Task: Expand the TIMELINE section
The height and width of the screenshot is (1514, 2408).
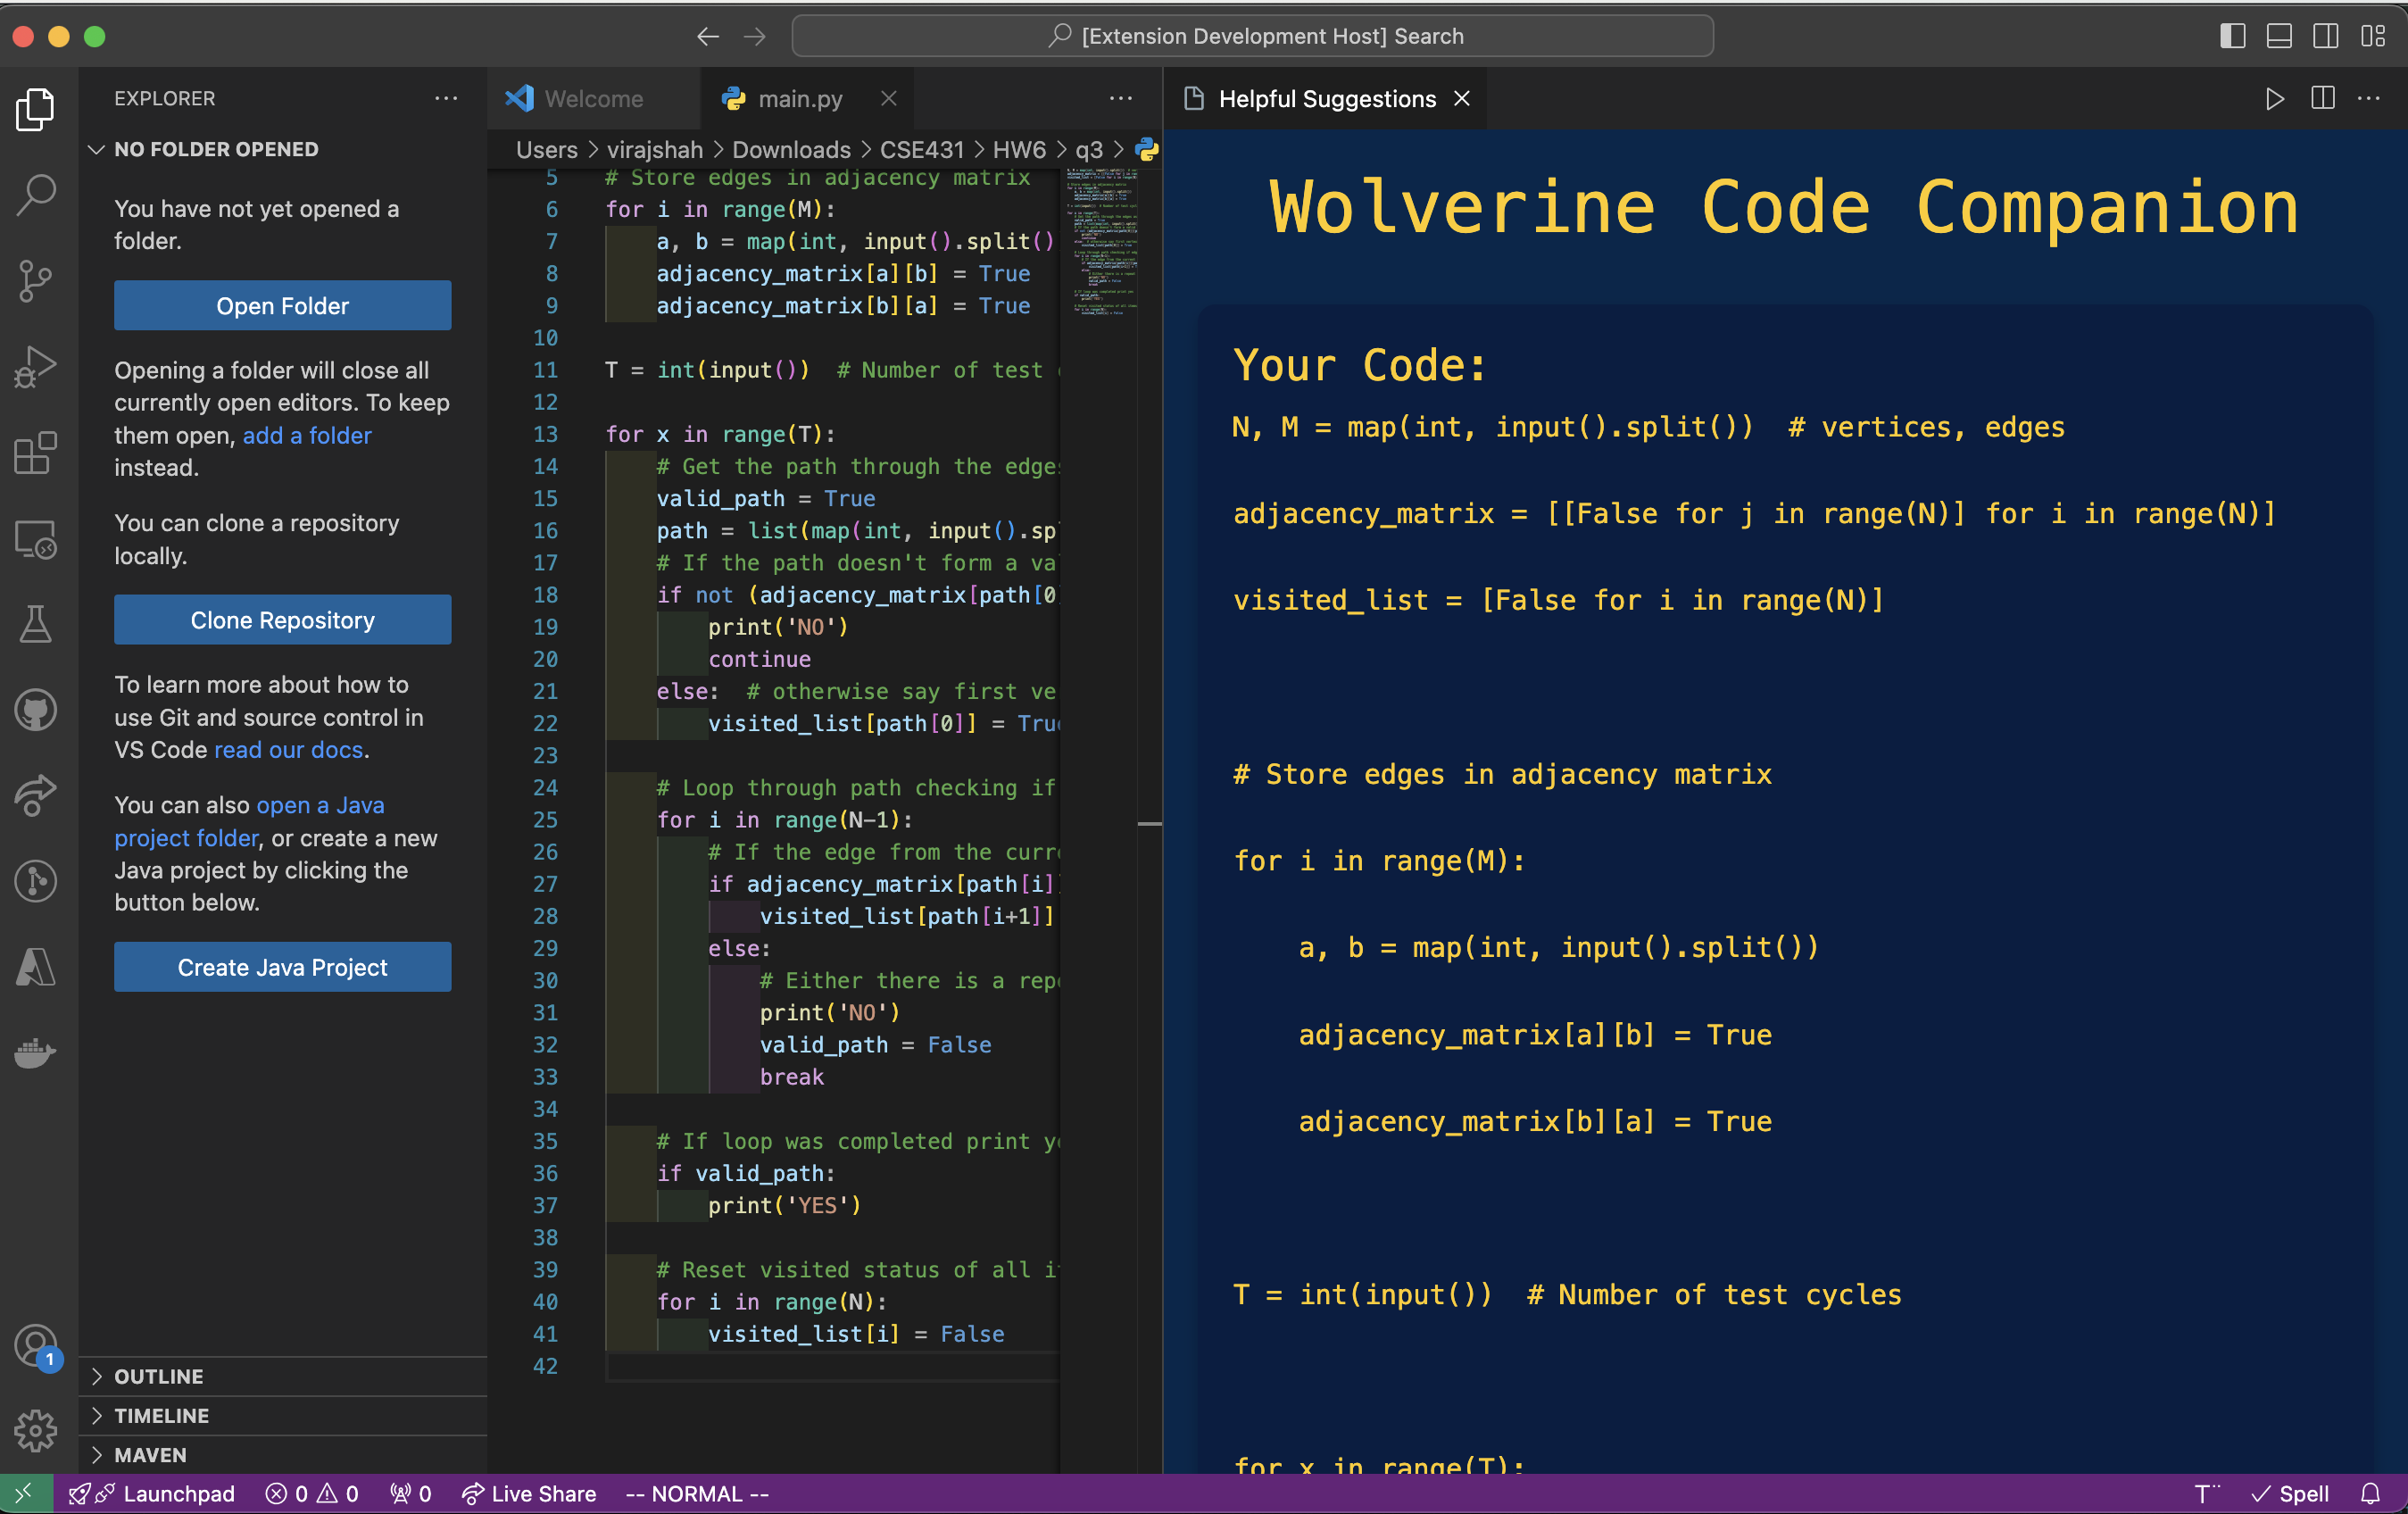Action: pyautogui.click(x=161, y=1415)
